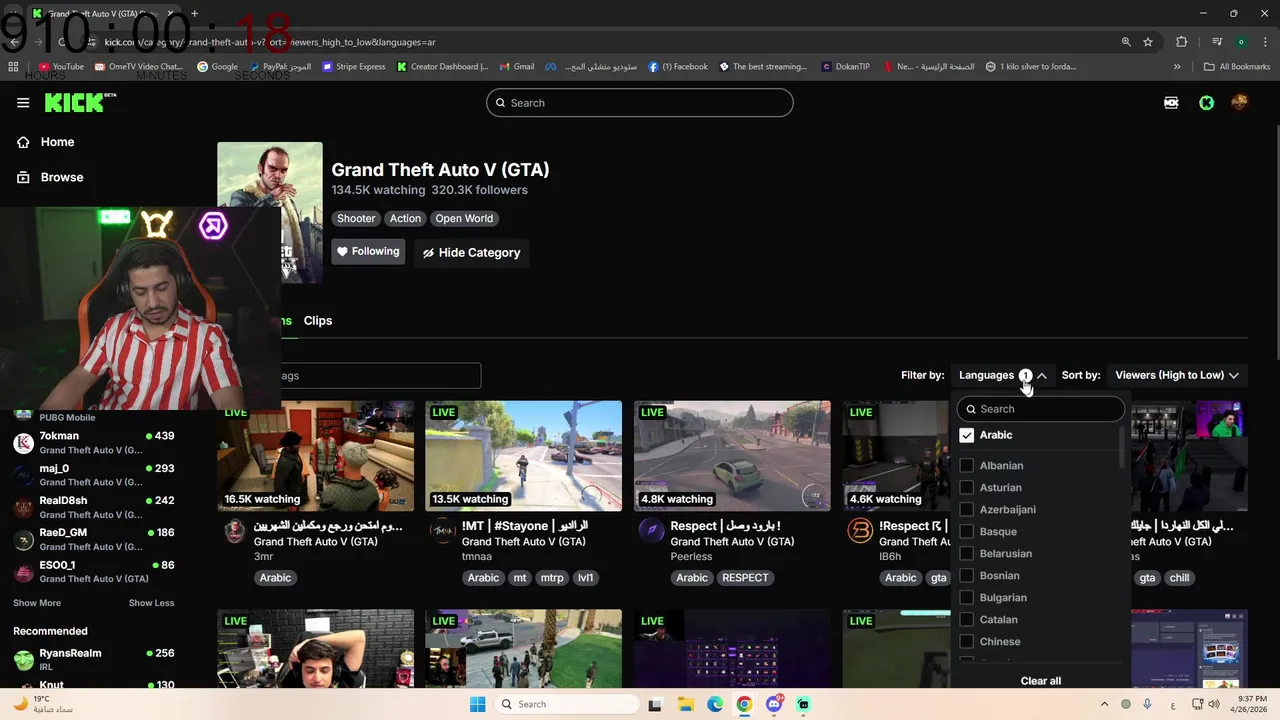Click the zoom magnifier icon in address bar
Viewport: 1280px width, 720px height.
[x=1126, y=42]
